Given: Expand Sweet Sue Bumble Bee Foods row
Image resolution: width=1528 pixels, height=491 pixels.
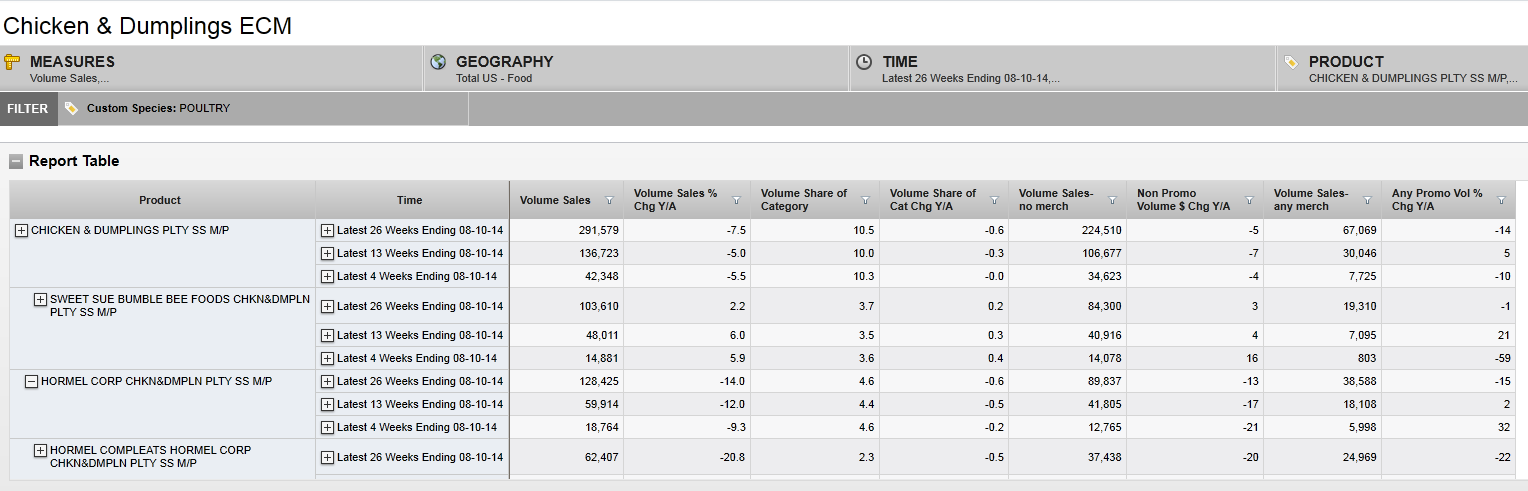Looking at the screenshot, I should [x=40, y=299].
